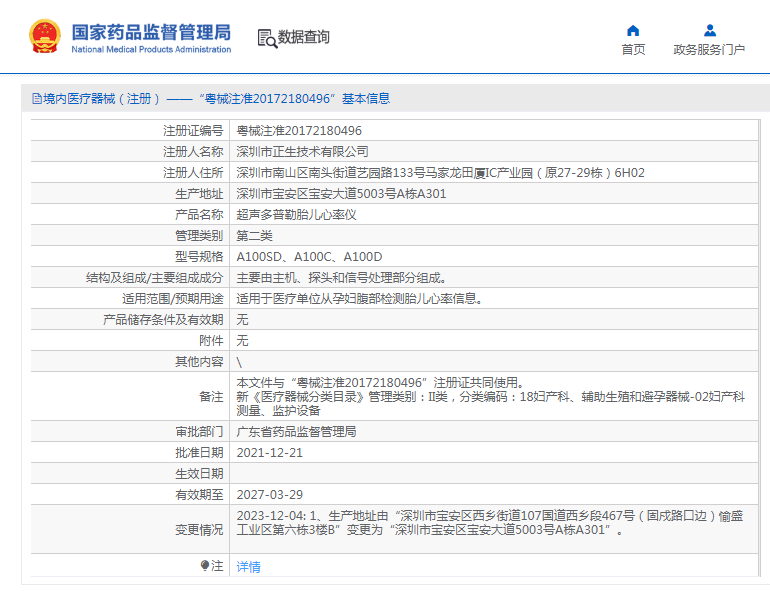Click the 有效期至 row label

coord(199,495)
